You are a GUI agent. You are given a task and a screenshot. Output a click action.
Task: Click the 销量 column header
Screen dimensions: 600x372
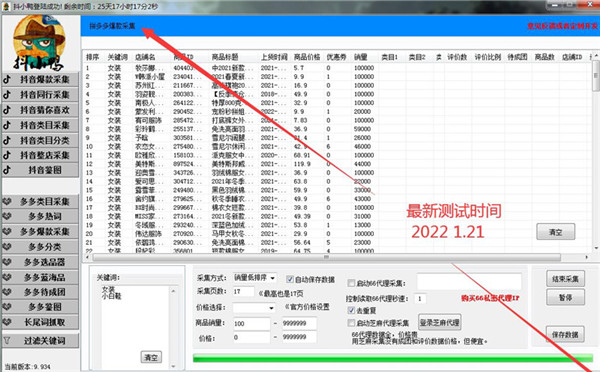pos(361,57)
